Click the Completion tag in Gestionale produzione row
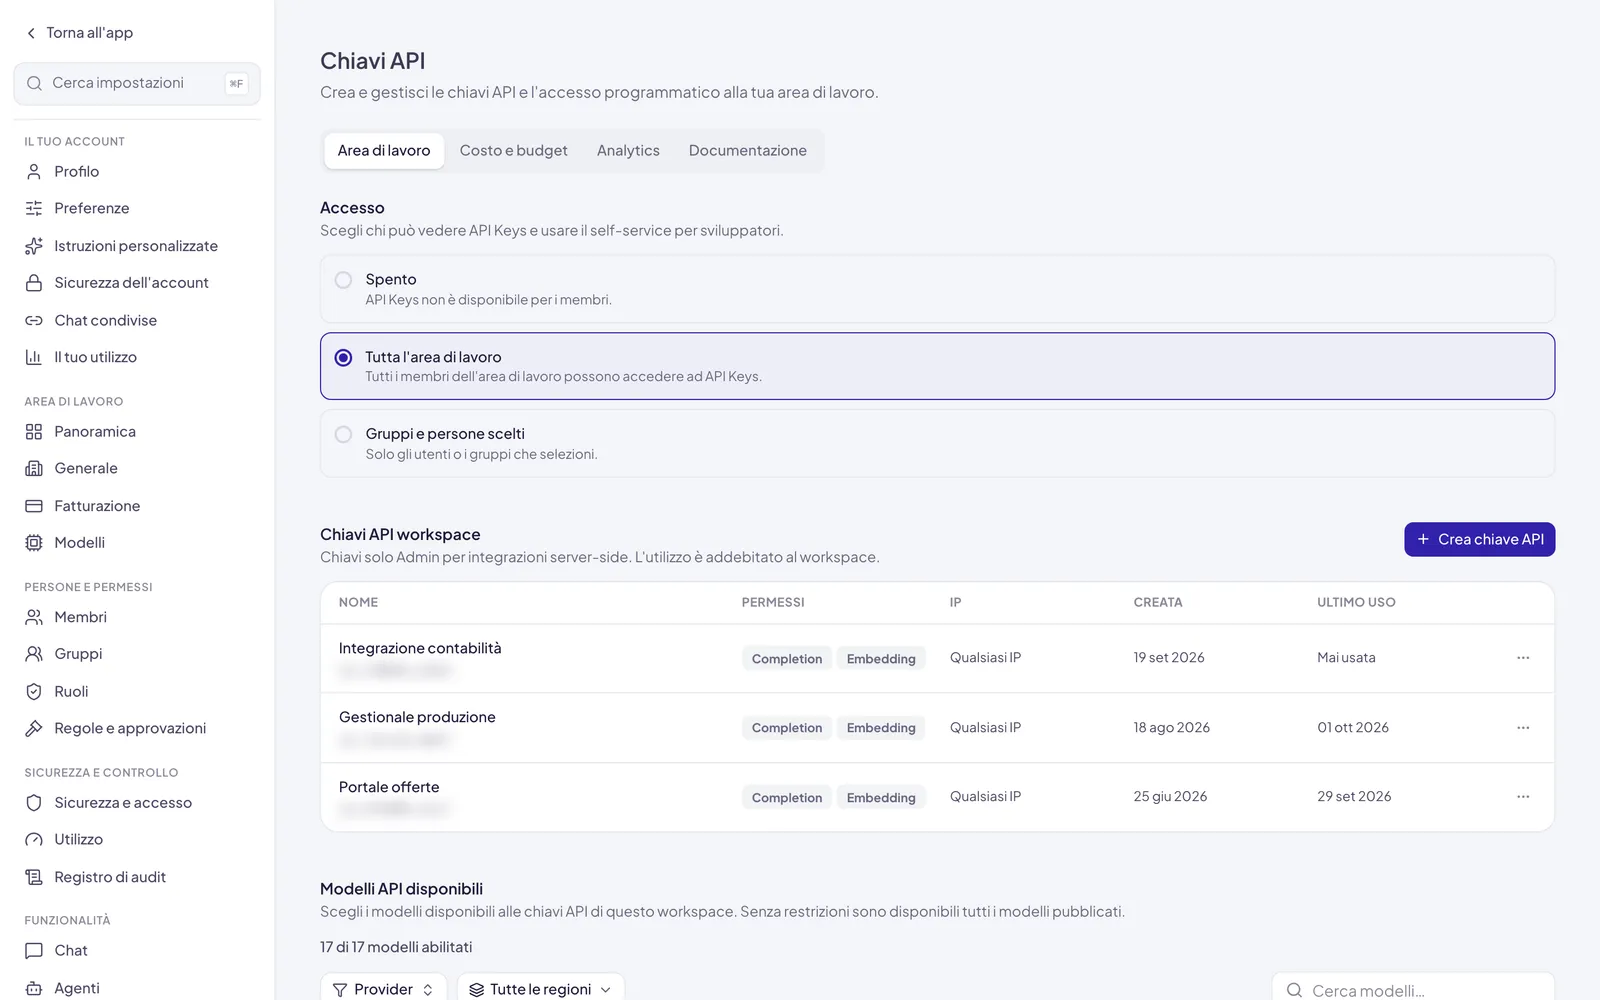This screenshot has height=1000, width=1600. 787,728
